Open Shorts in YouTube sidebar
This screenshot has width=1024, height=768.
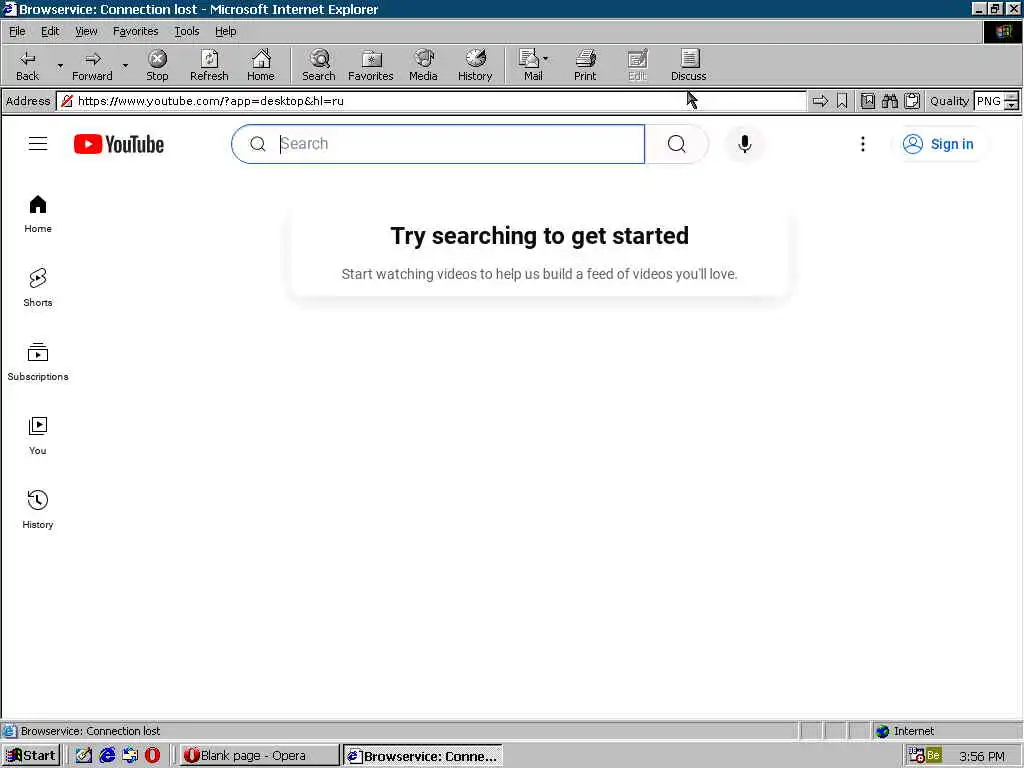pos(38,287)
